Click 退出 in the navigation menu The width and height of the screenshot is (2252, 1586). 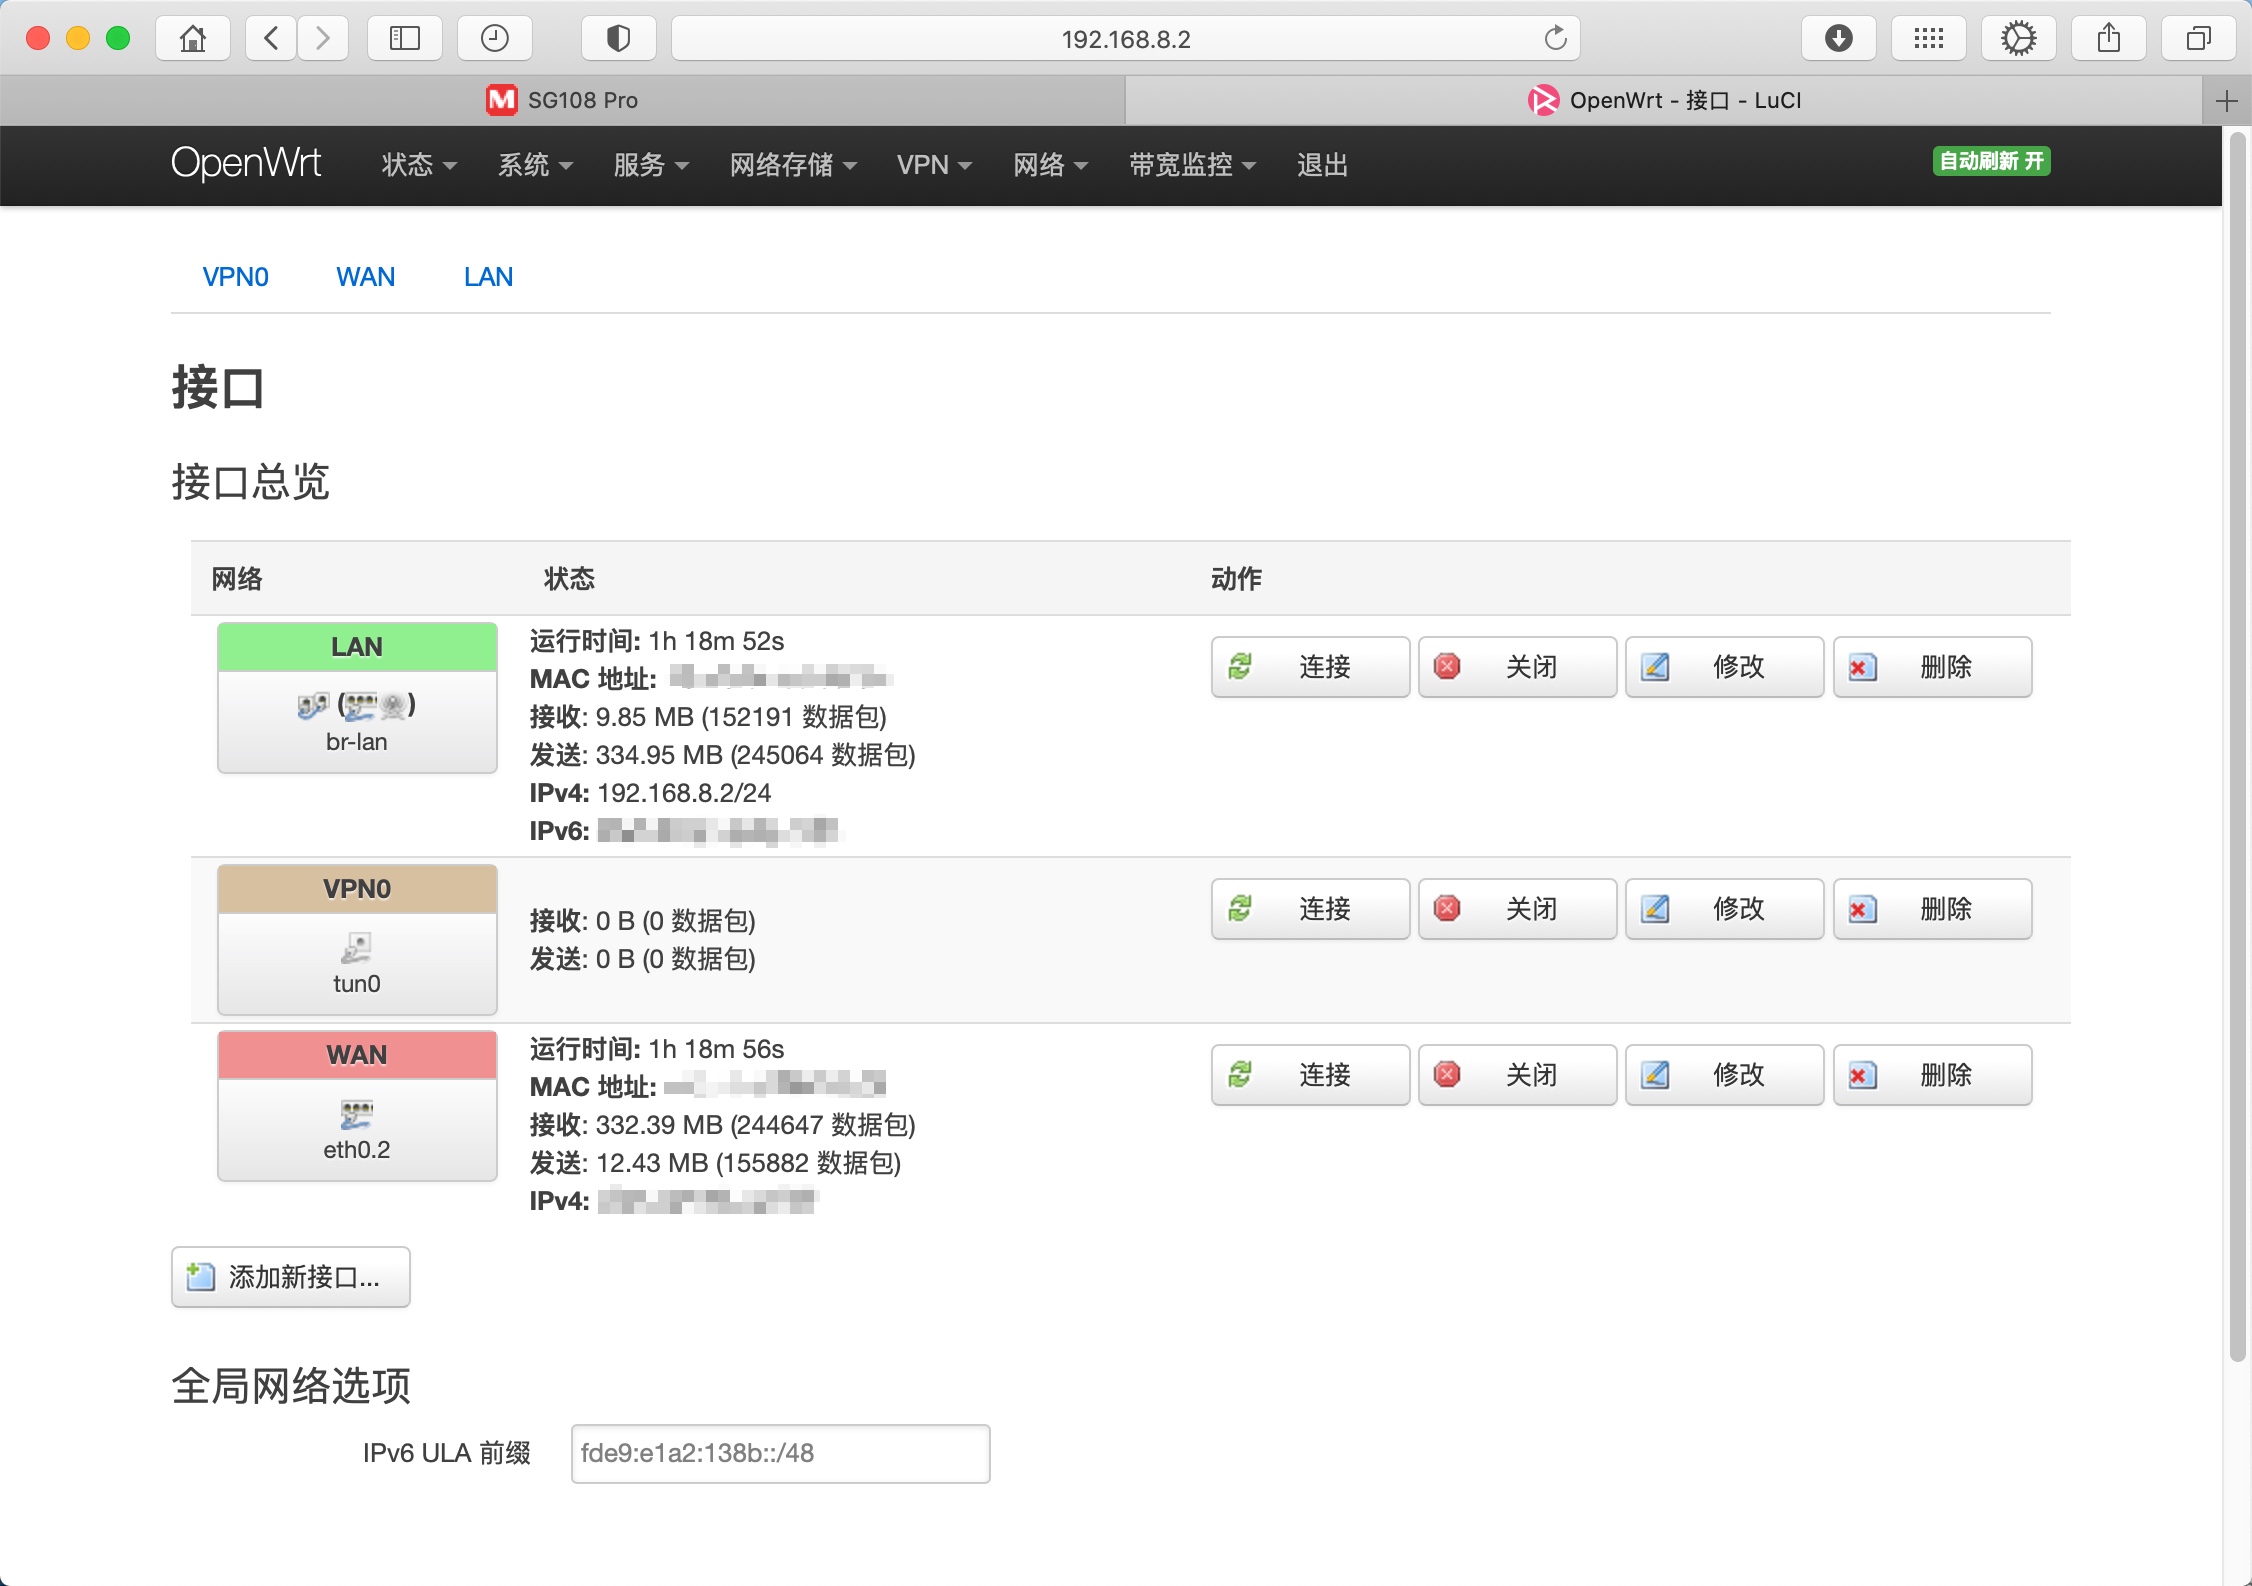click(x=1322, y=165)
